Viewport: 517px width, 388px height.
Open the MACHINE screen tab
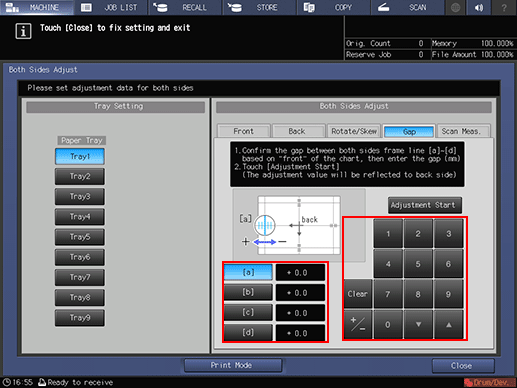click(37, 7)
